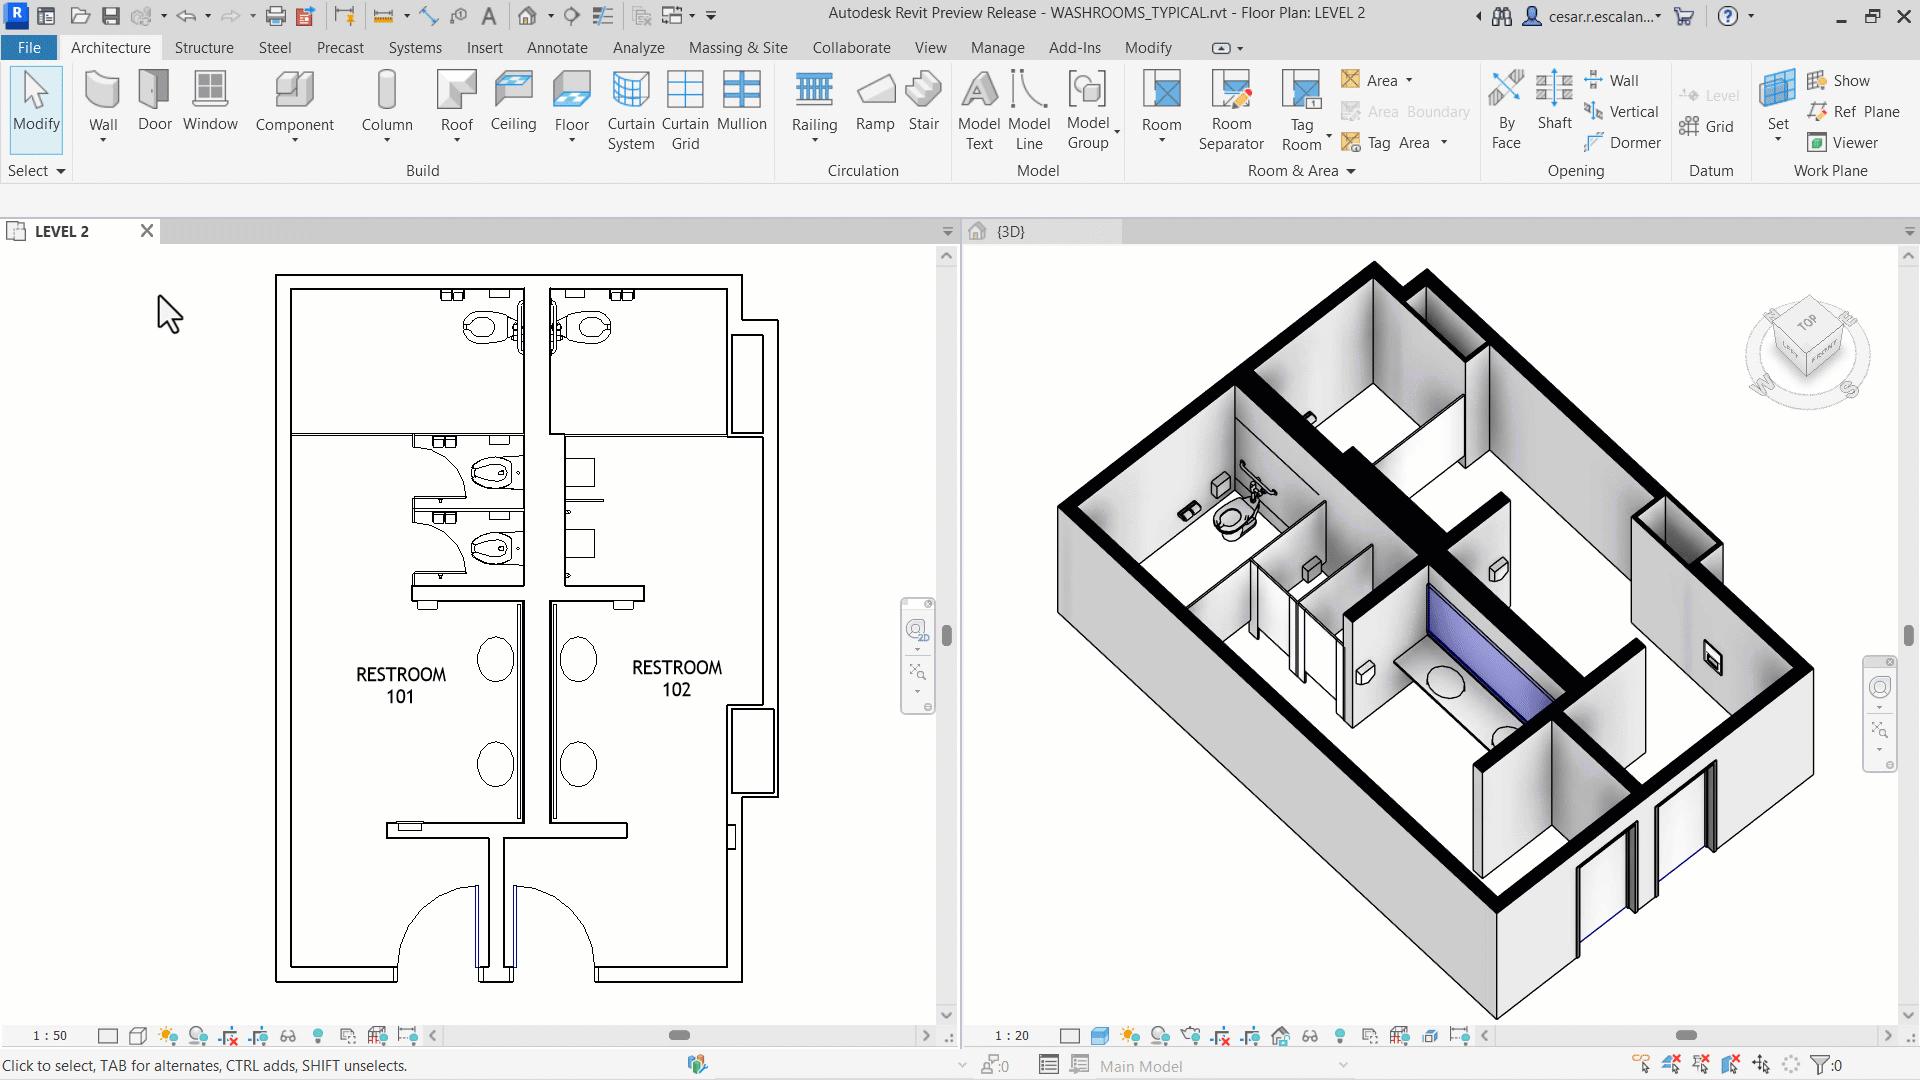Click the 1 : 50 view scale
This screenshot has height=1080, width=1920.
(x=50, y=1036)
